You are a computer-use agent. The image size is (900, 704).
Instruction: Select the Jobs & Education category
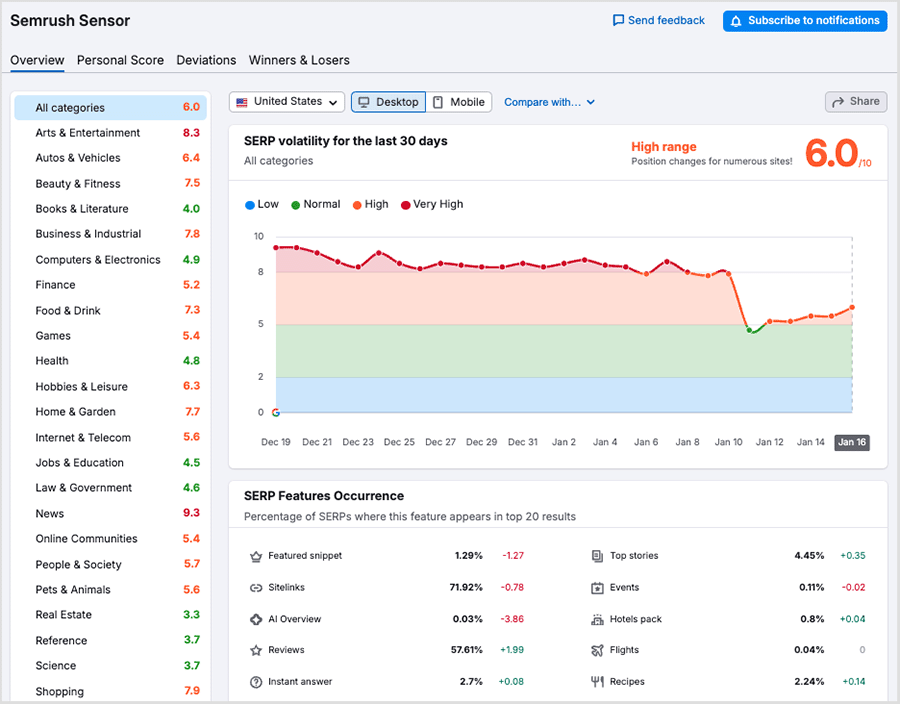point(110,462)
